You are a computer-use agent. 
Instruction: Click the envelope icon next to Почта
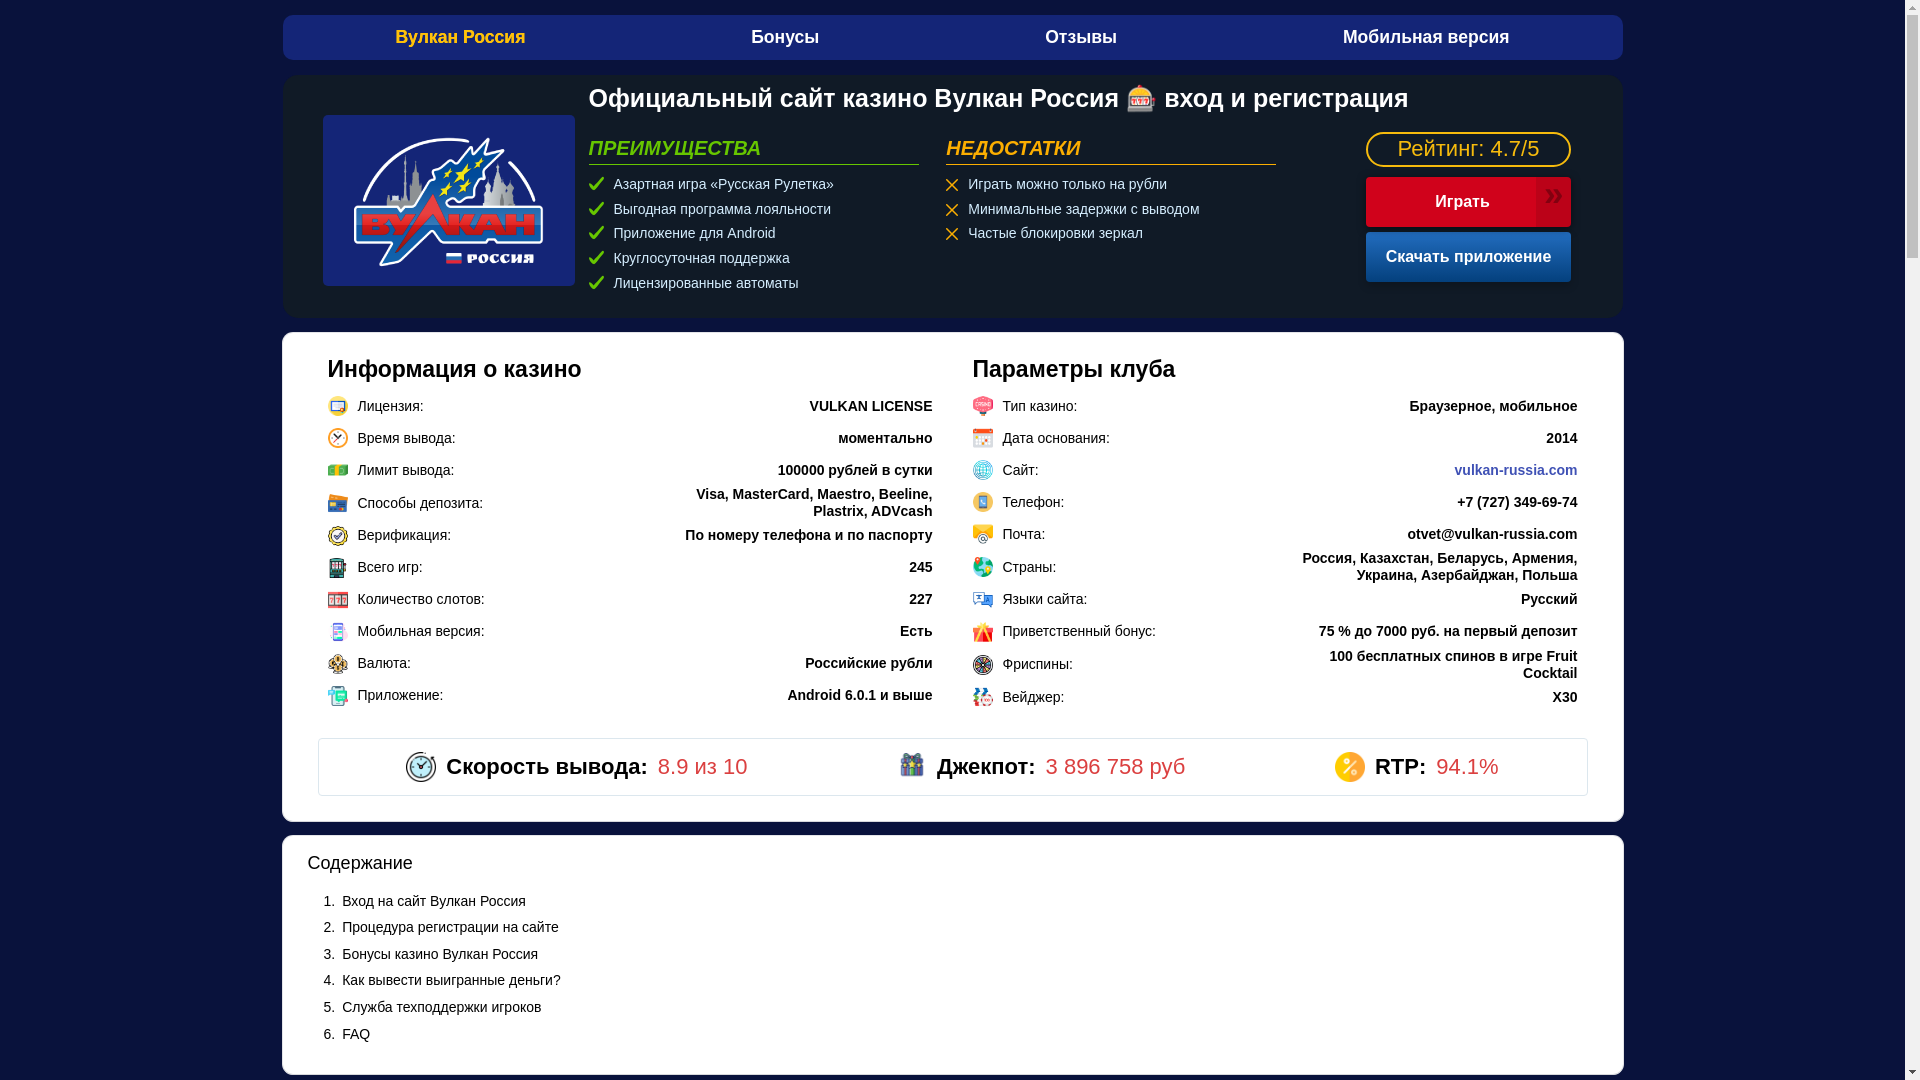tap(983, 534)
